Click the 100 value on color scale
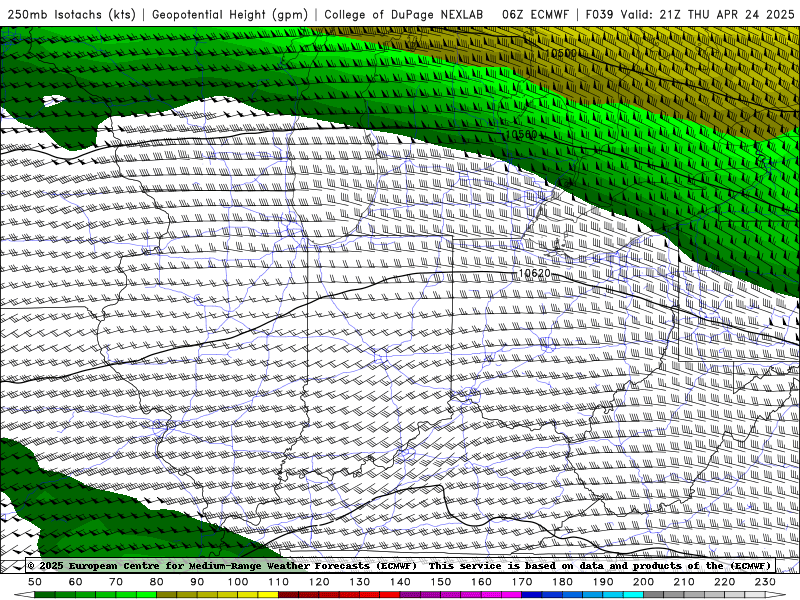This screenshot has height=600, width=800. coord(238,582)
